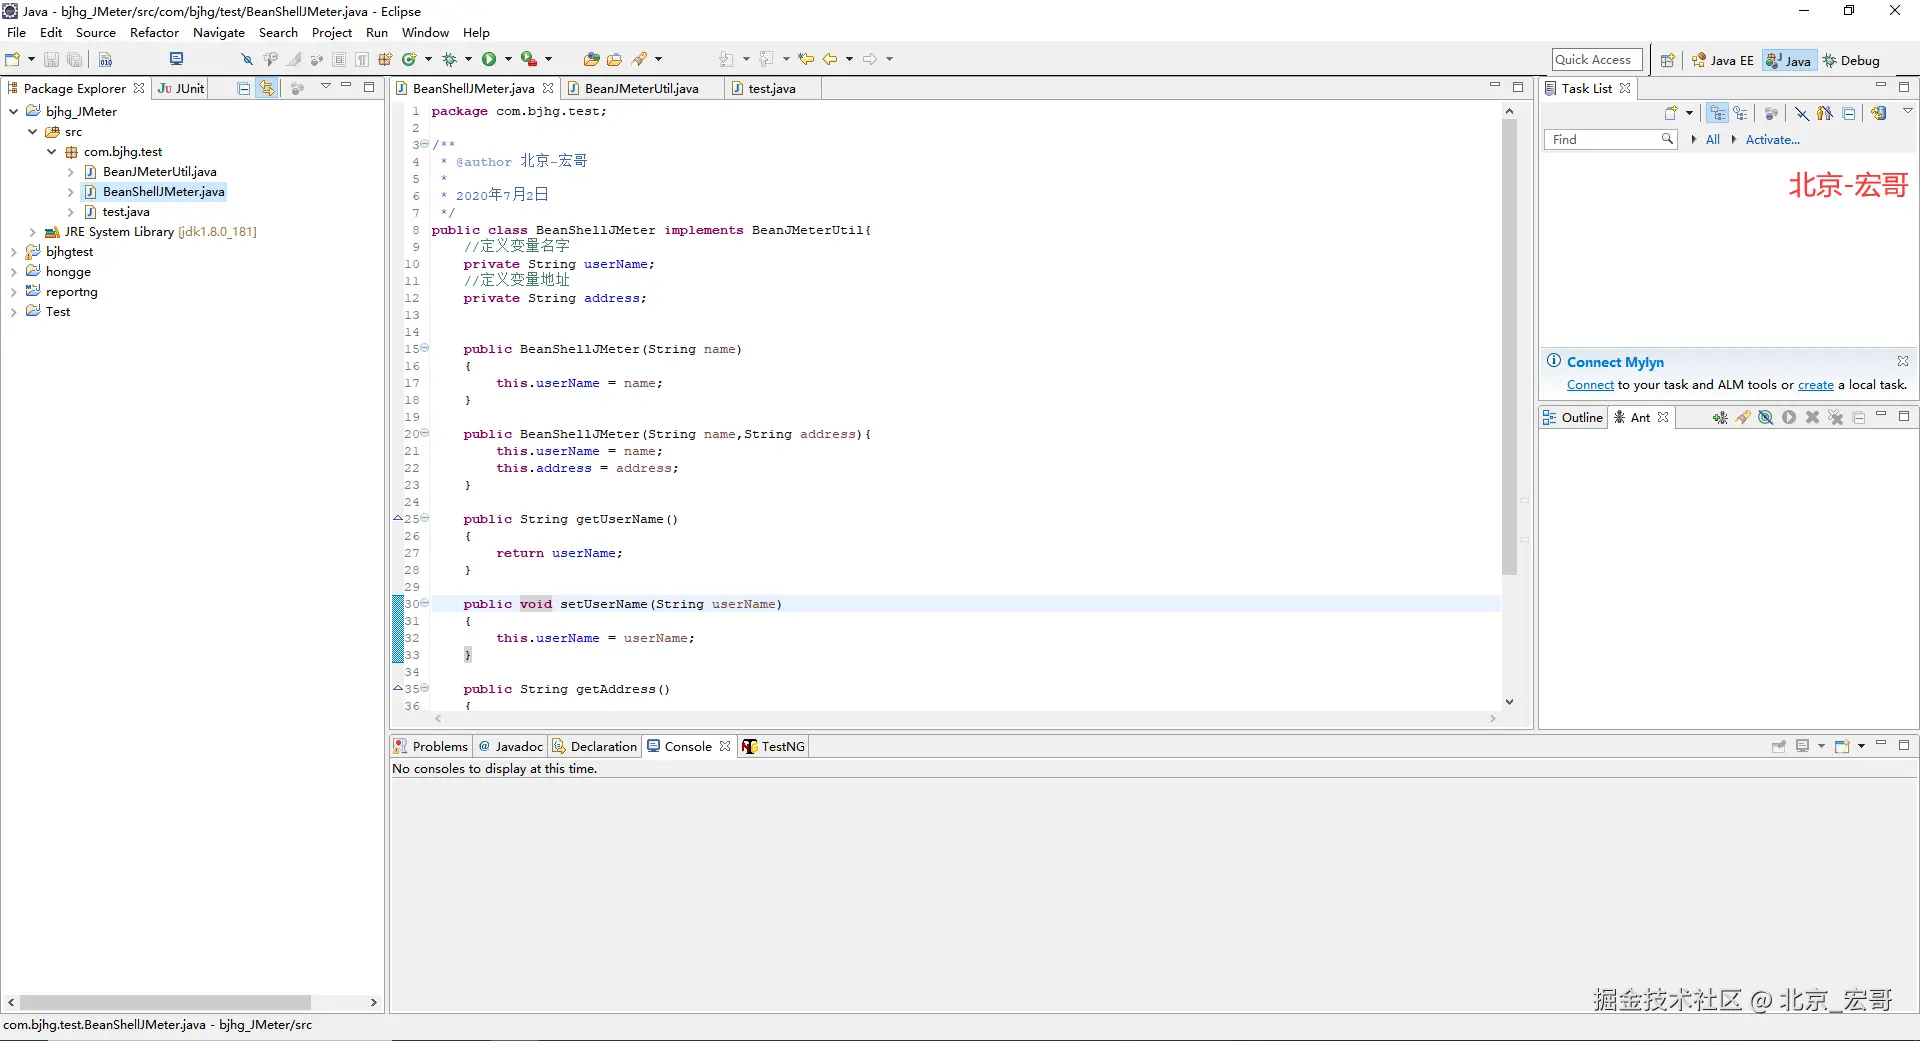Click Hide Internal Targets icon in Ant view

[1766, 418]
